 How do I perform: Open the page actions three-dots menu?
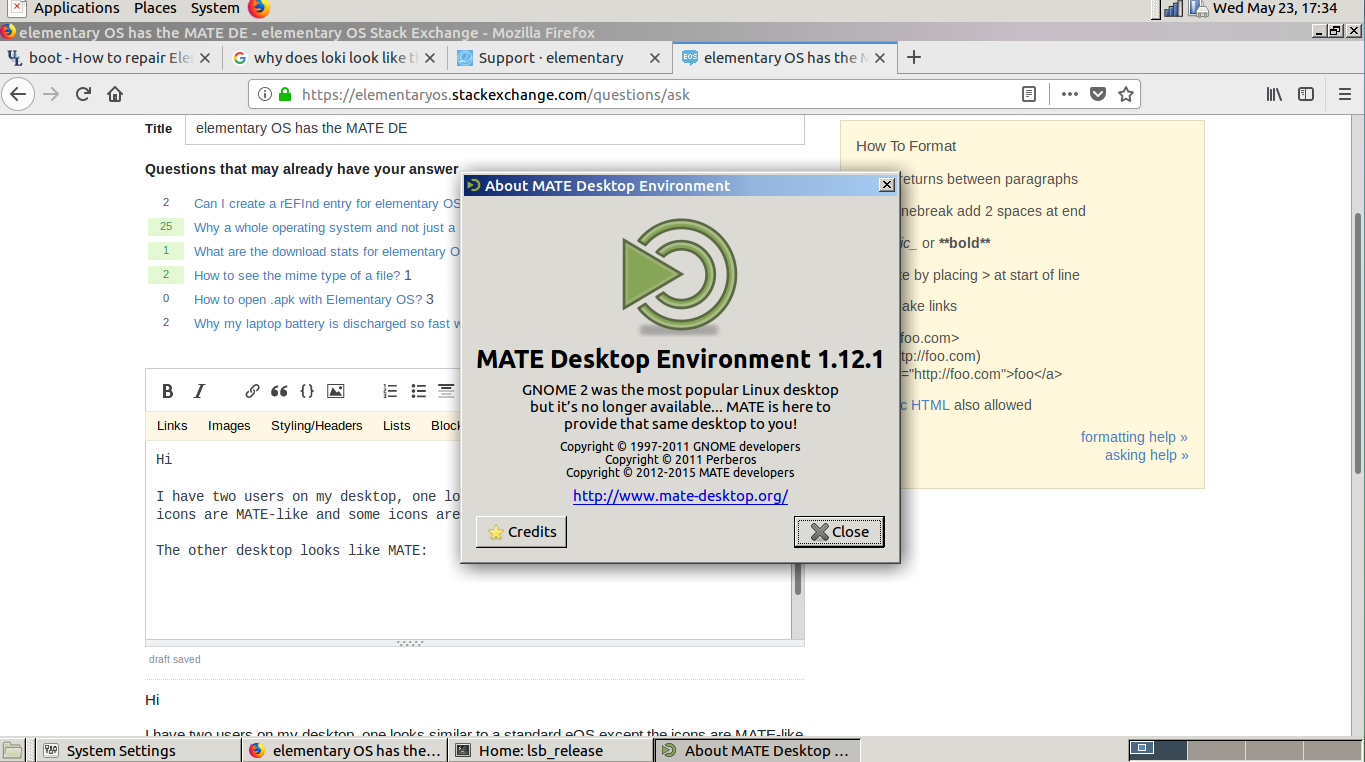pos(1069,94)
